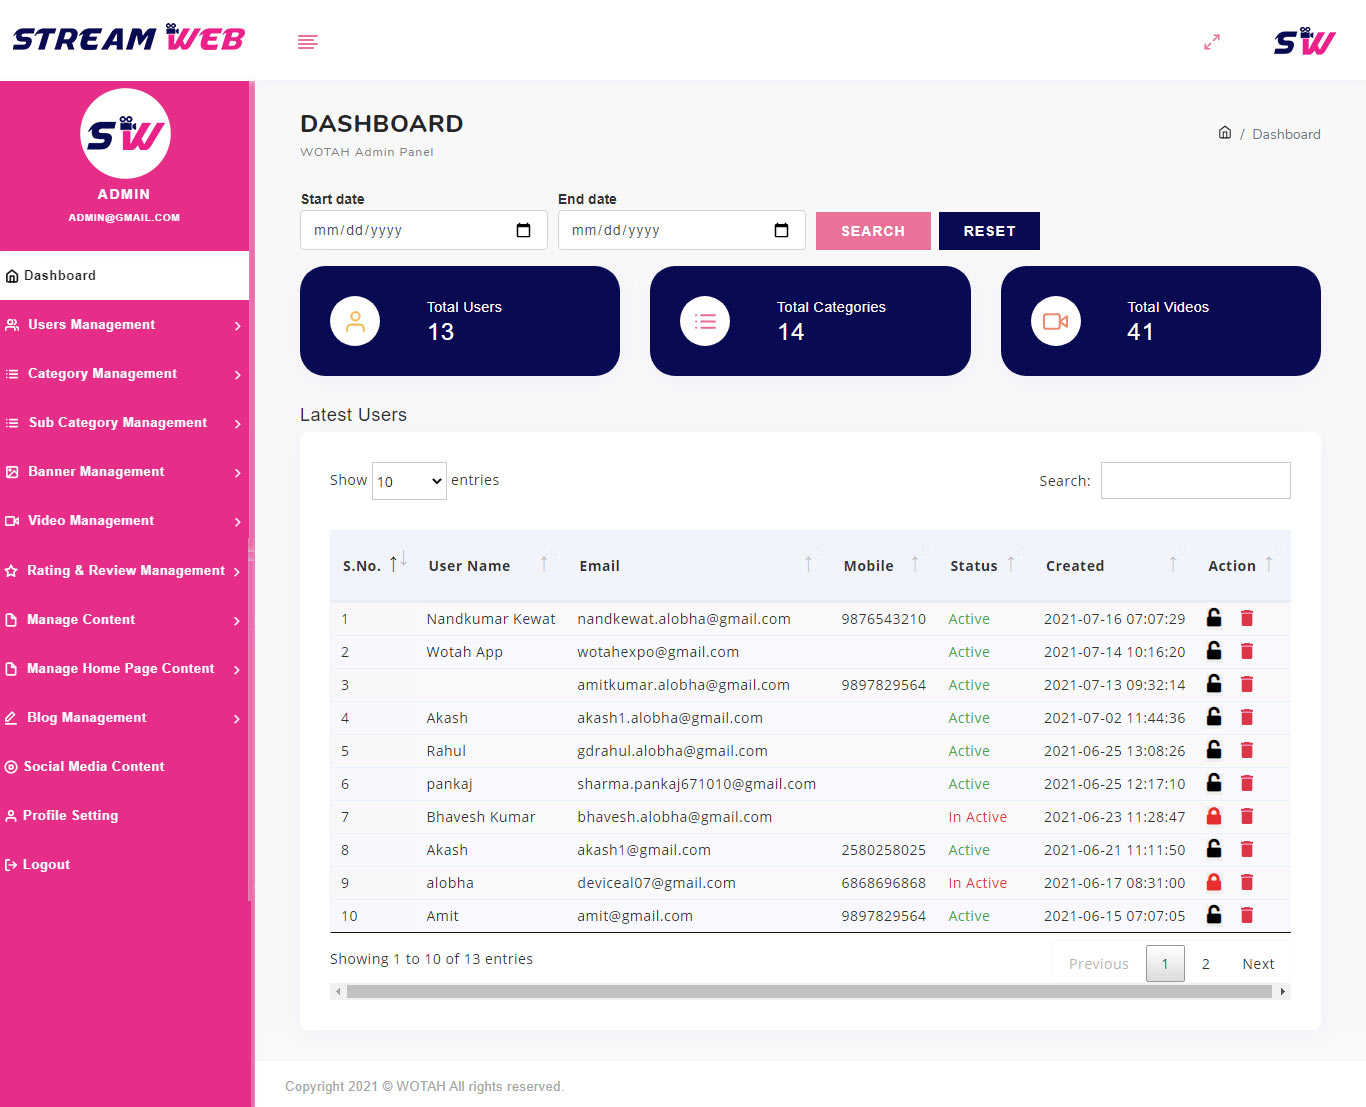Click the fullscreen expand arrows icon
The image size is (1366, 1107).
tap(1211, 42)
